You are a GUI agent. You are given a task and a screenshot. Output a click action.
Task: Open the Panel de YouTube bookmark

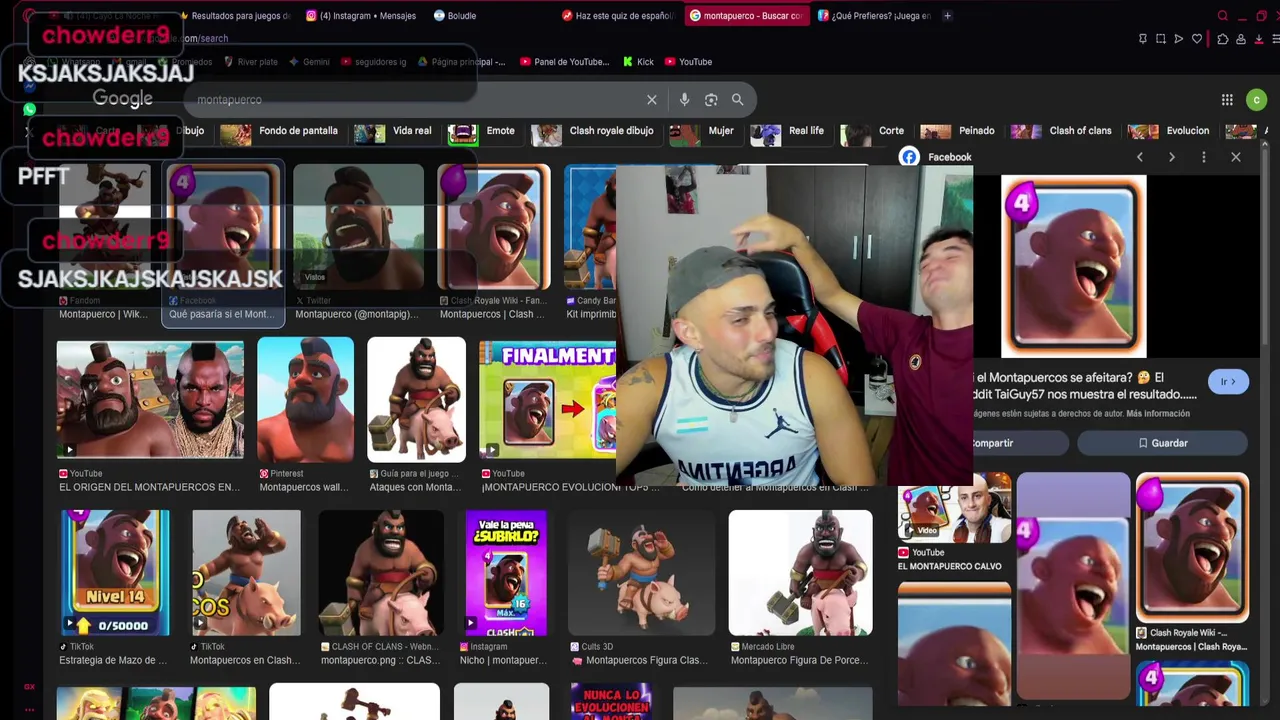pyautogui.click(x=564, y=62)
